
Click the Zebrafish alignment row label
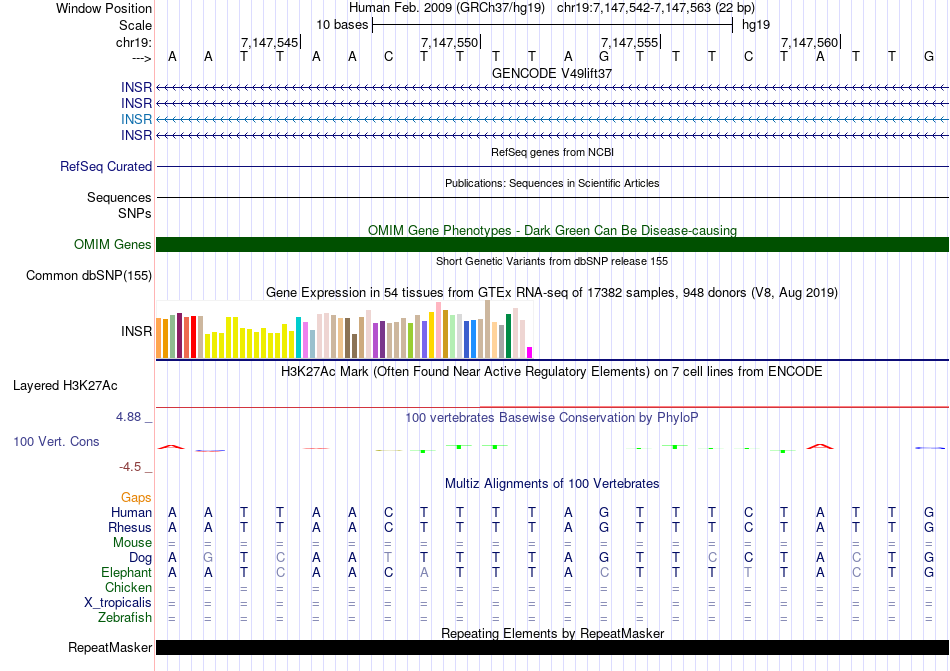tap(125, 618)
